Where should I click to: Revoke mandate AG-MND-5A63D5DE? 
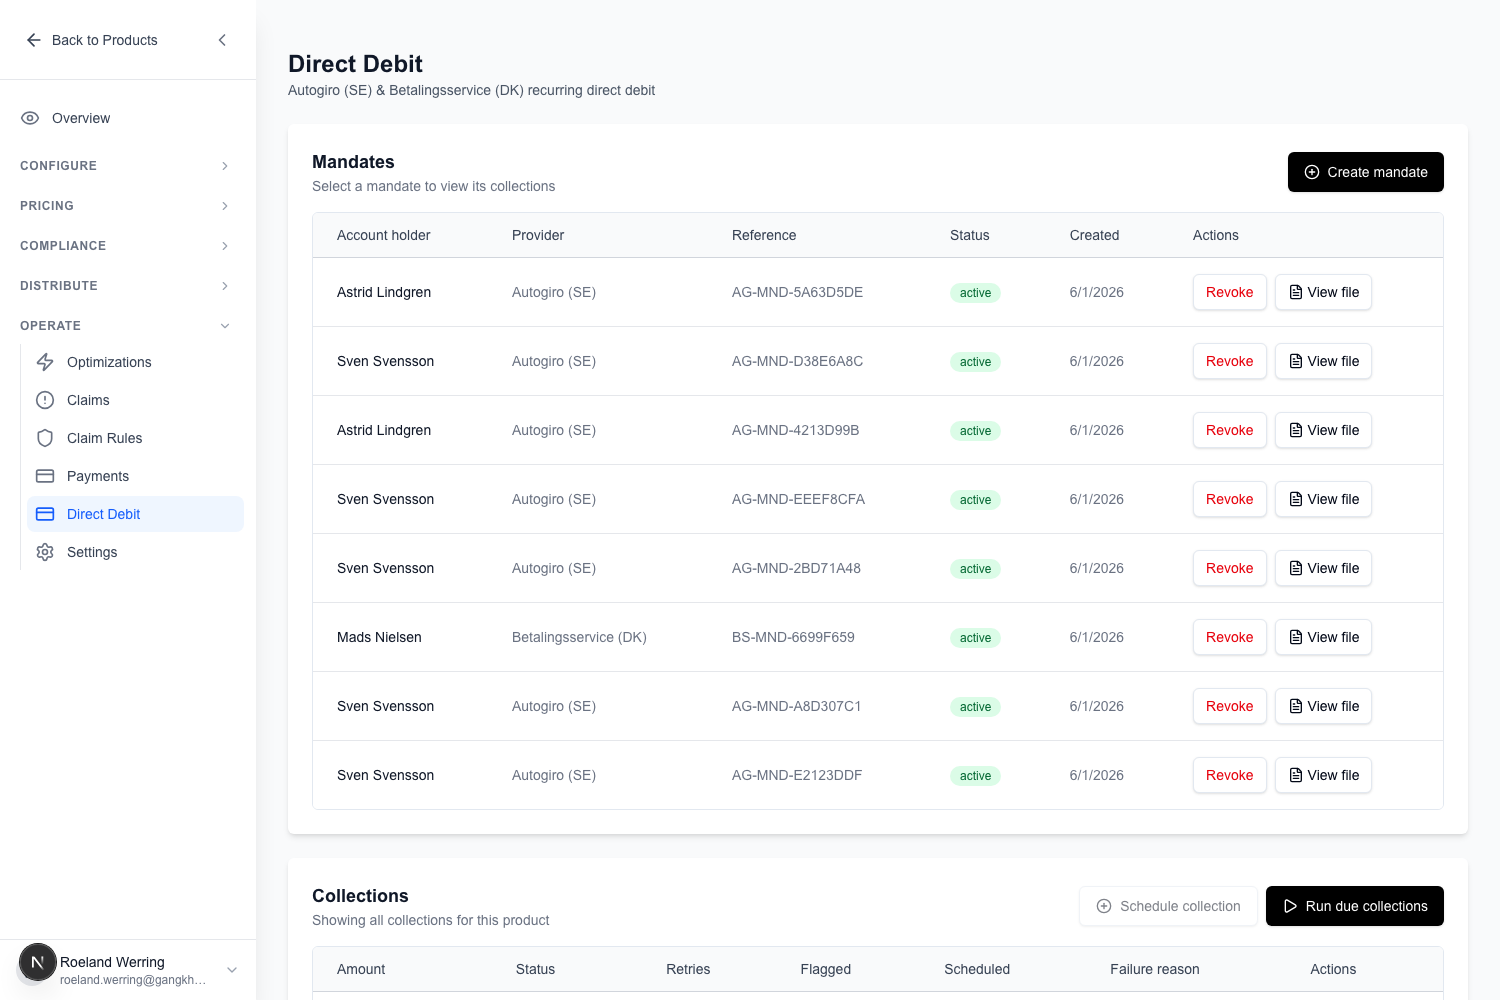1230,292
